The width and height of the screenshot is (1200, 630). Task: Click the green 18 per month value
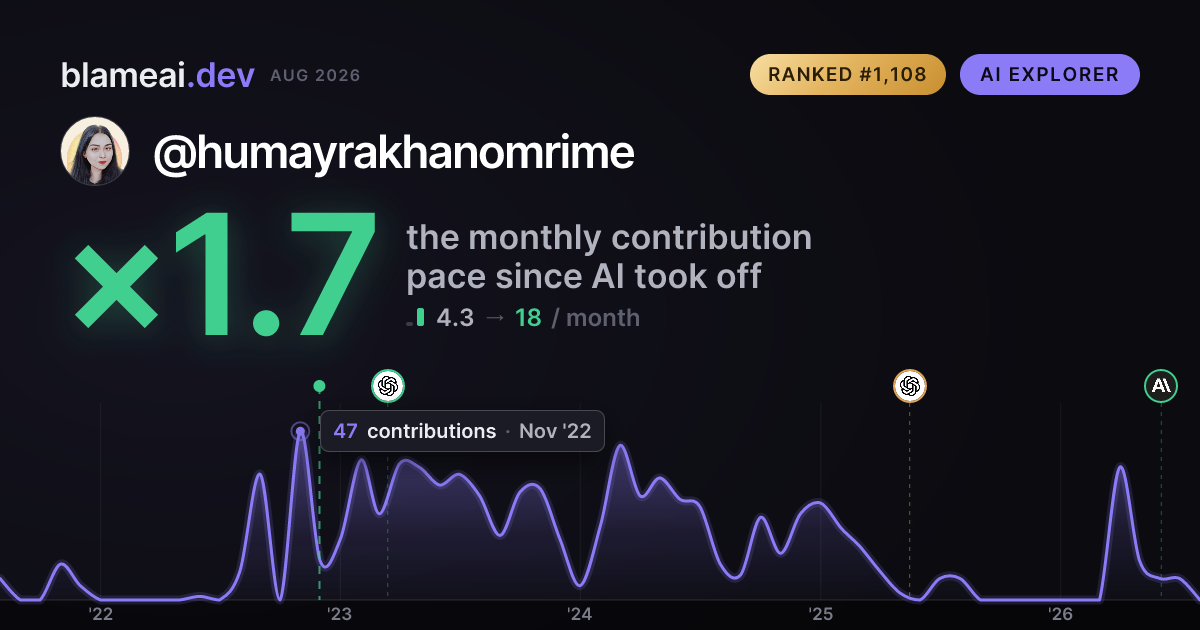528,318
